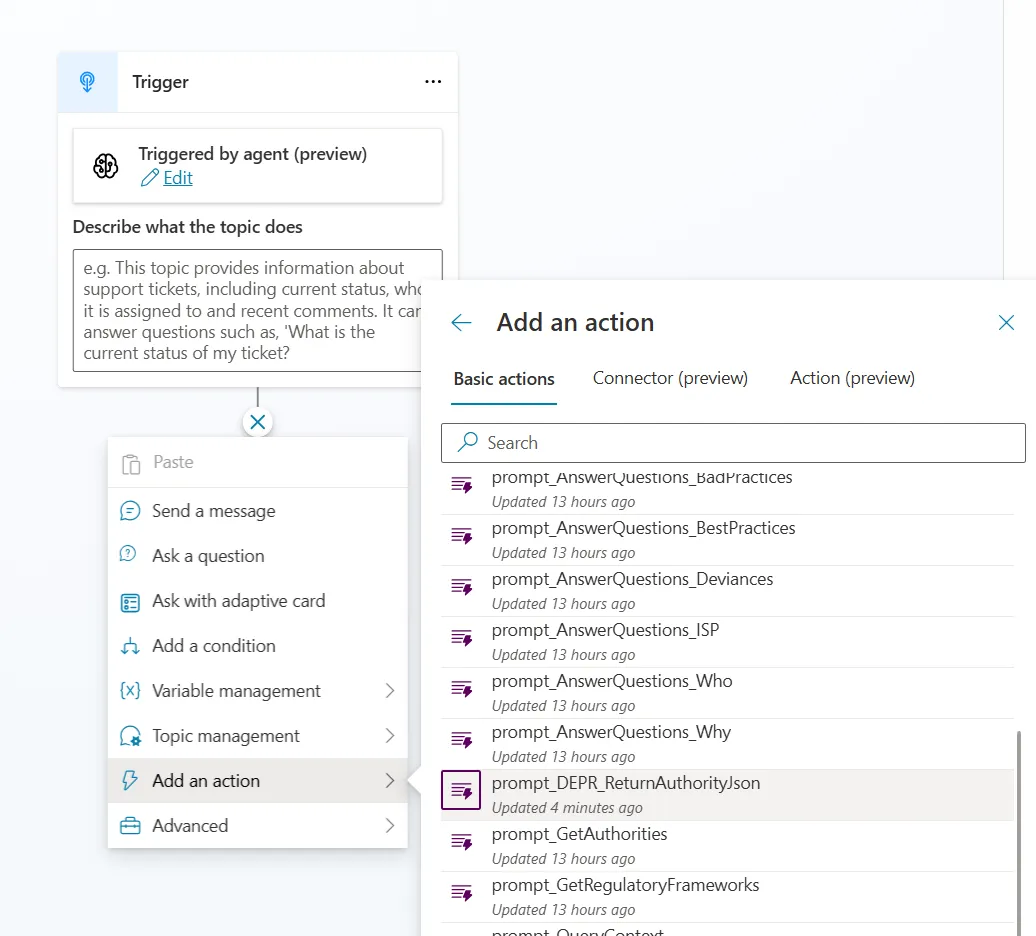Viewport: 1036px width, 936px height.
Task: Select Paste menu item
Action: pyautogui.click(x=258, y=462)
